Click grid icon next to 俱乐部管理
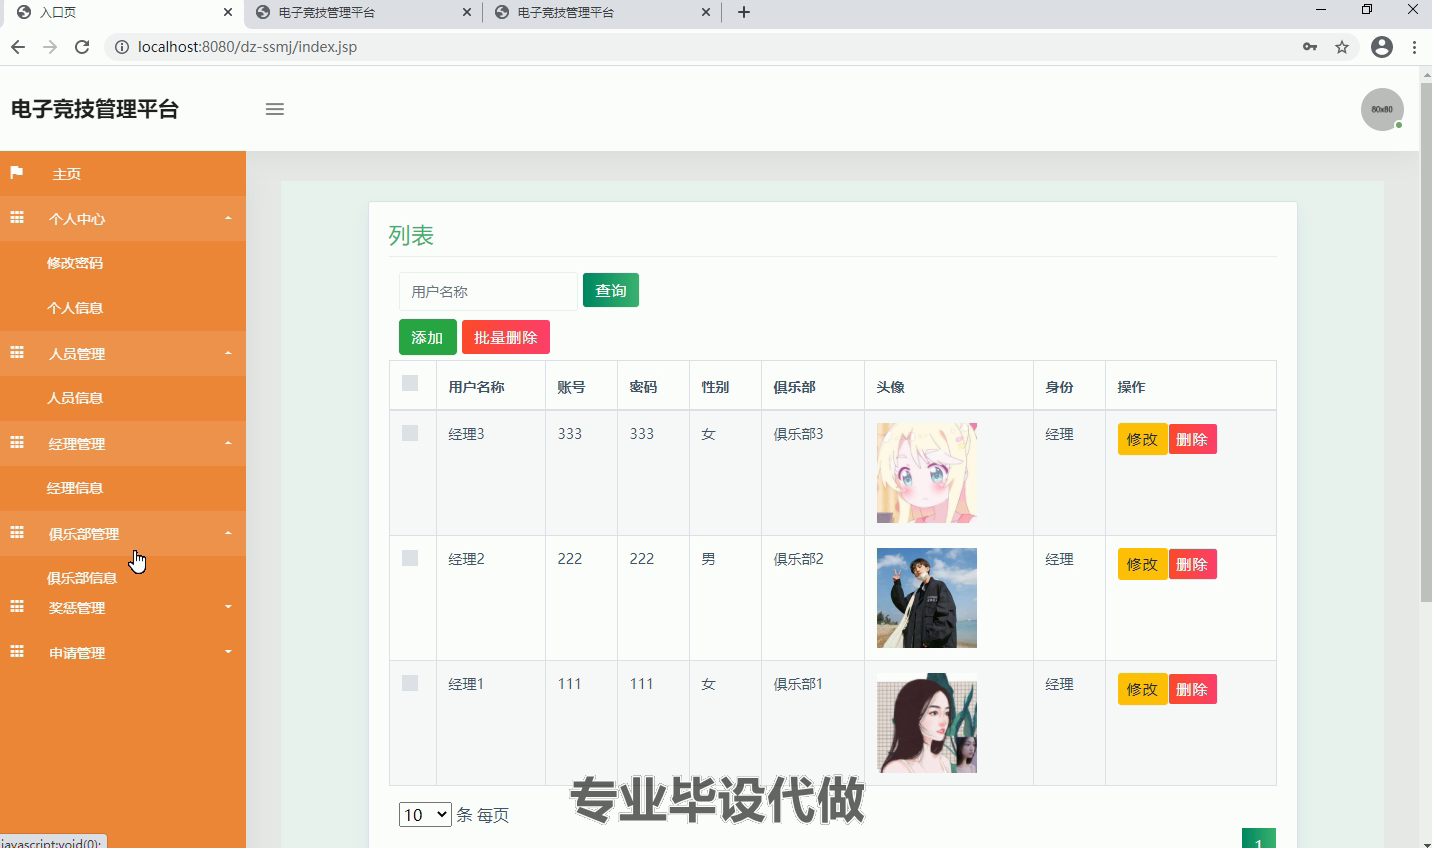The width and height of the screenshot is (1432, 848). [x=17, y=532]
